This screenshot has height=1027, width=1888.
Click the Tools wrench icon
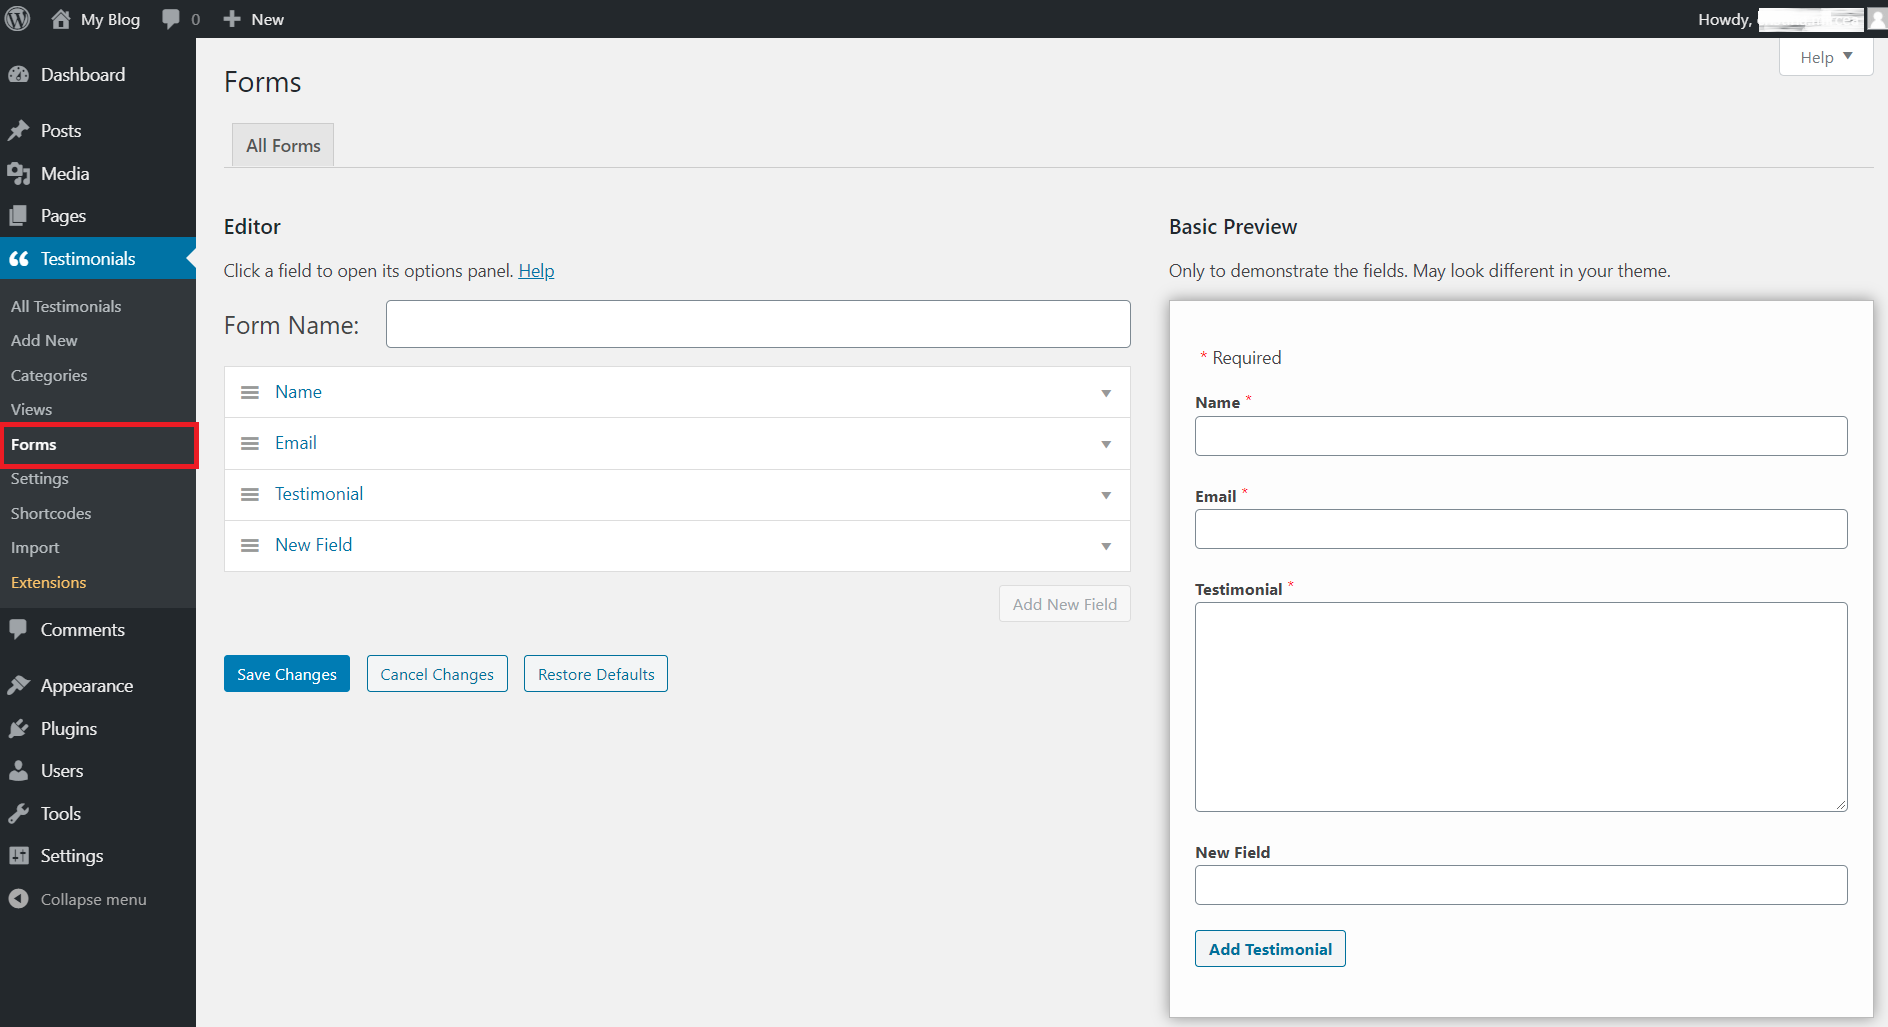pos(20,813)
